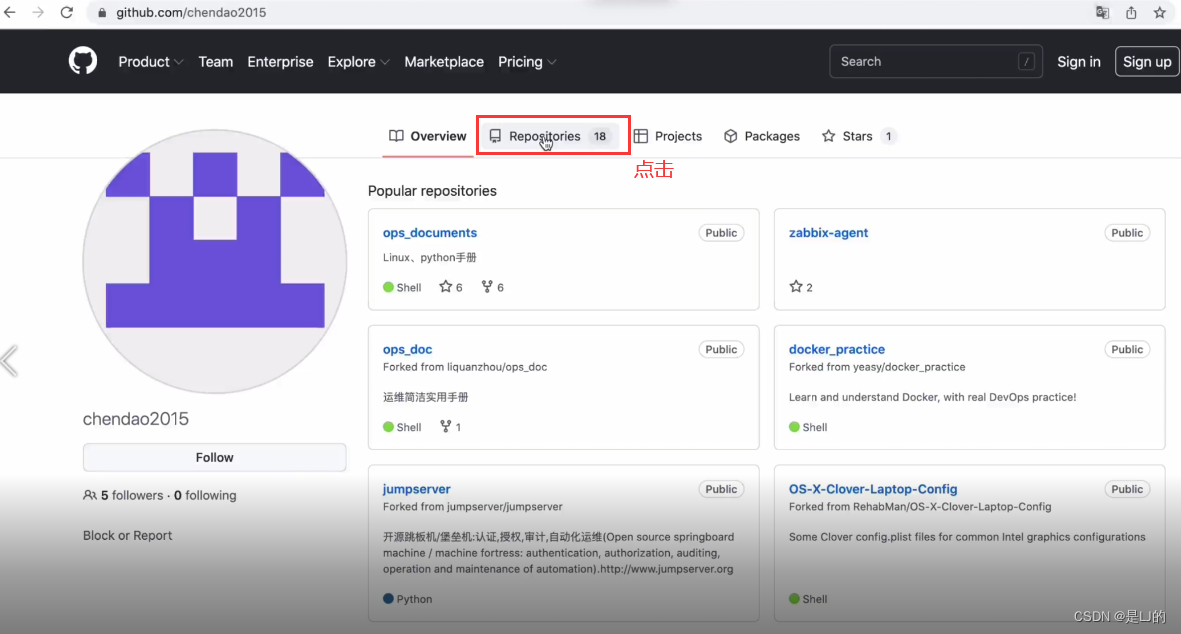Switch to the Overview tab
1181x634 pixels.
coord(428,136)
